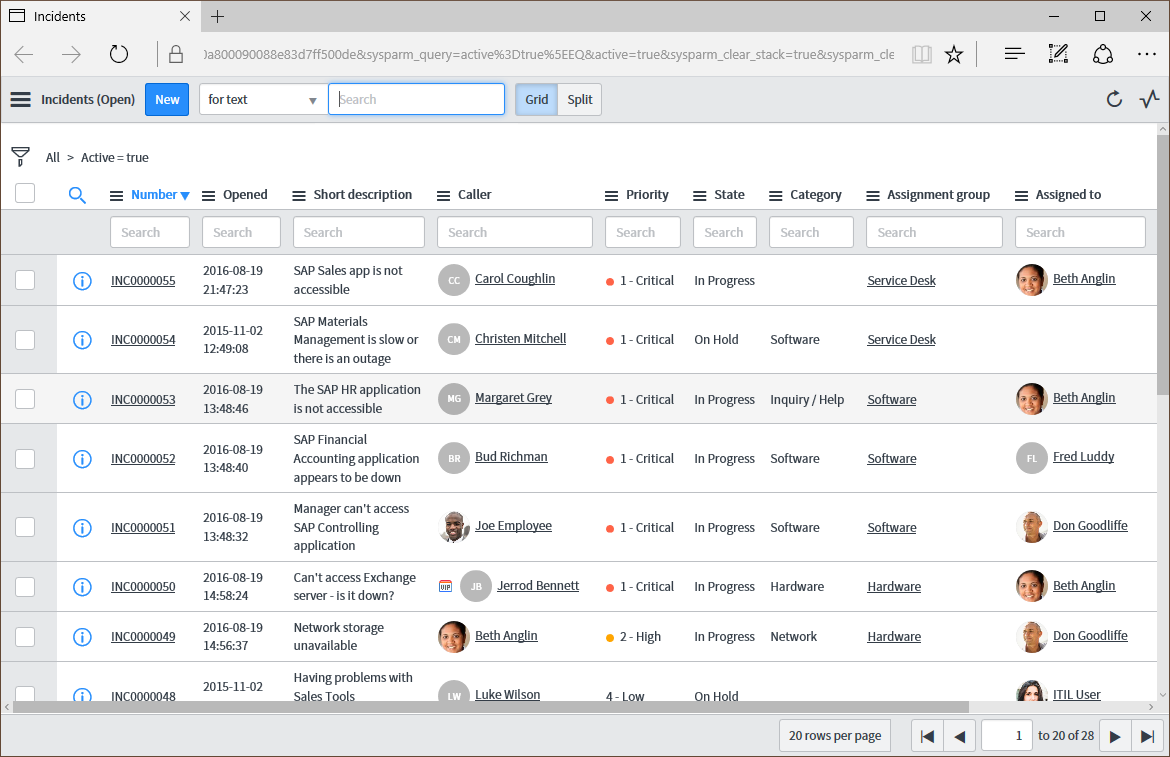Open the 'for text' search type dropdown
Image resolution: width=1170 pixels, height=757 pixels.
[262, 99]
